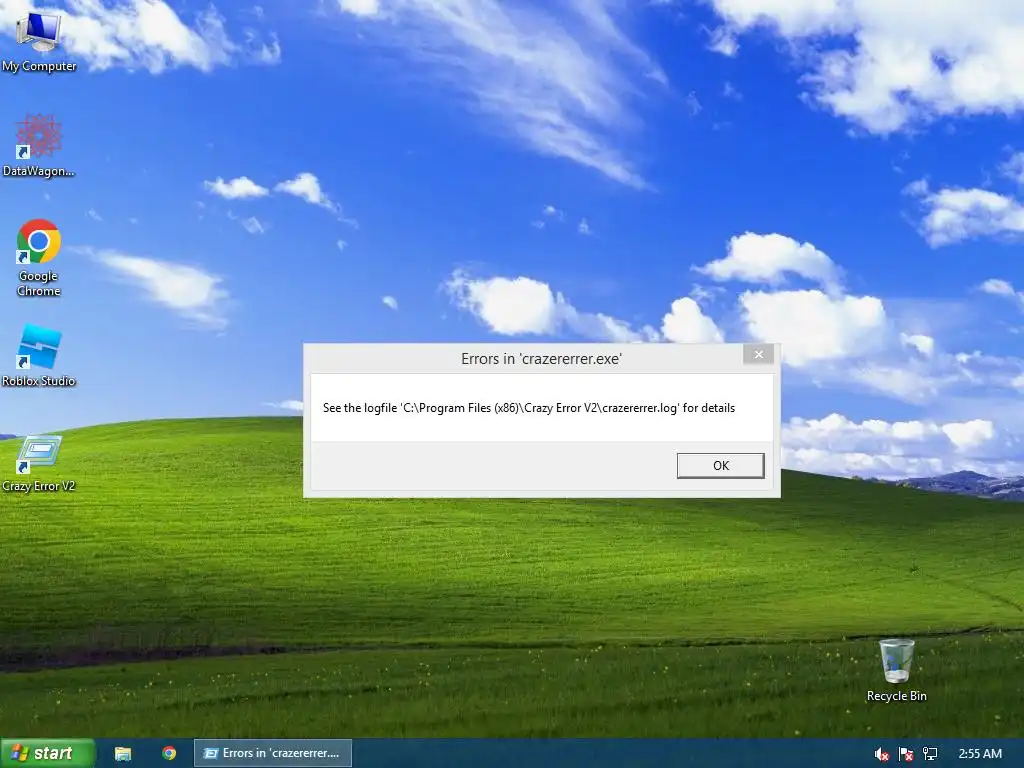Open the Start menu
This screenshot has width=1024, height=768.
click(48, 753)
